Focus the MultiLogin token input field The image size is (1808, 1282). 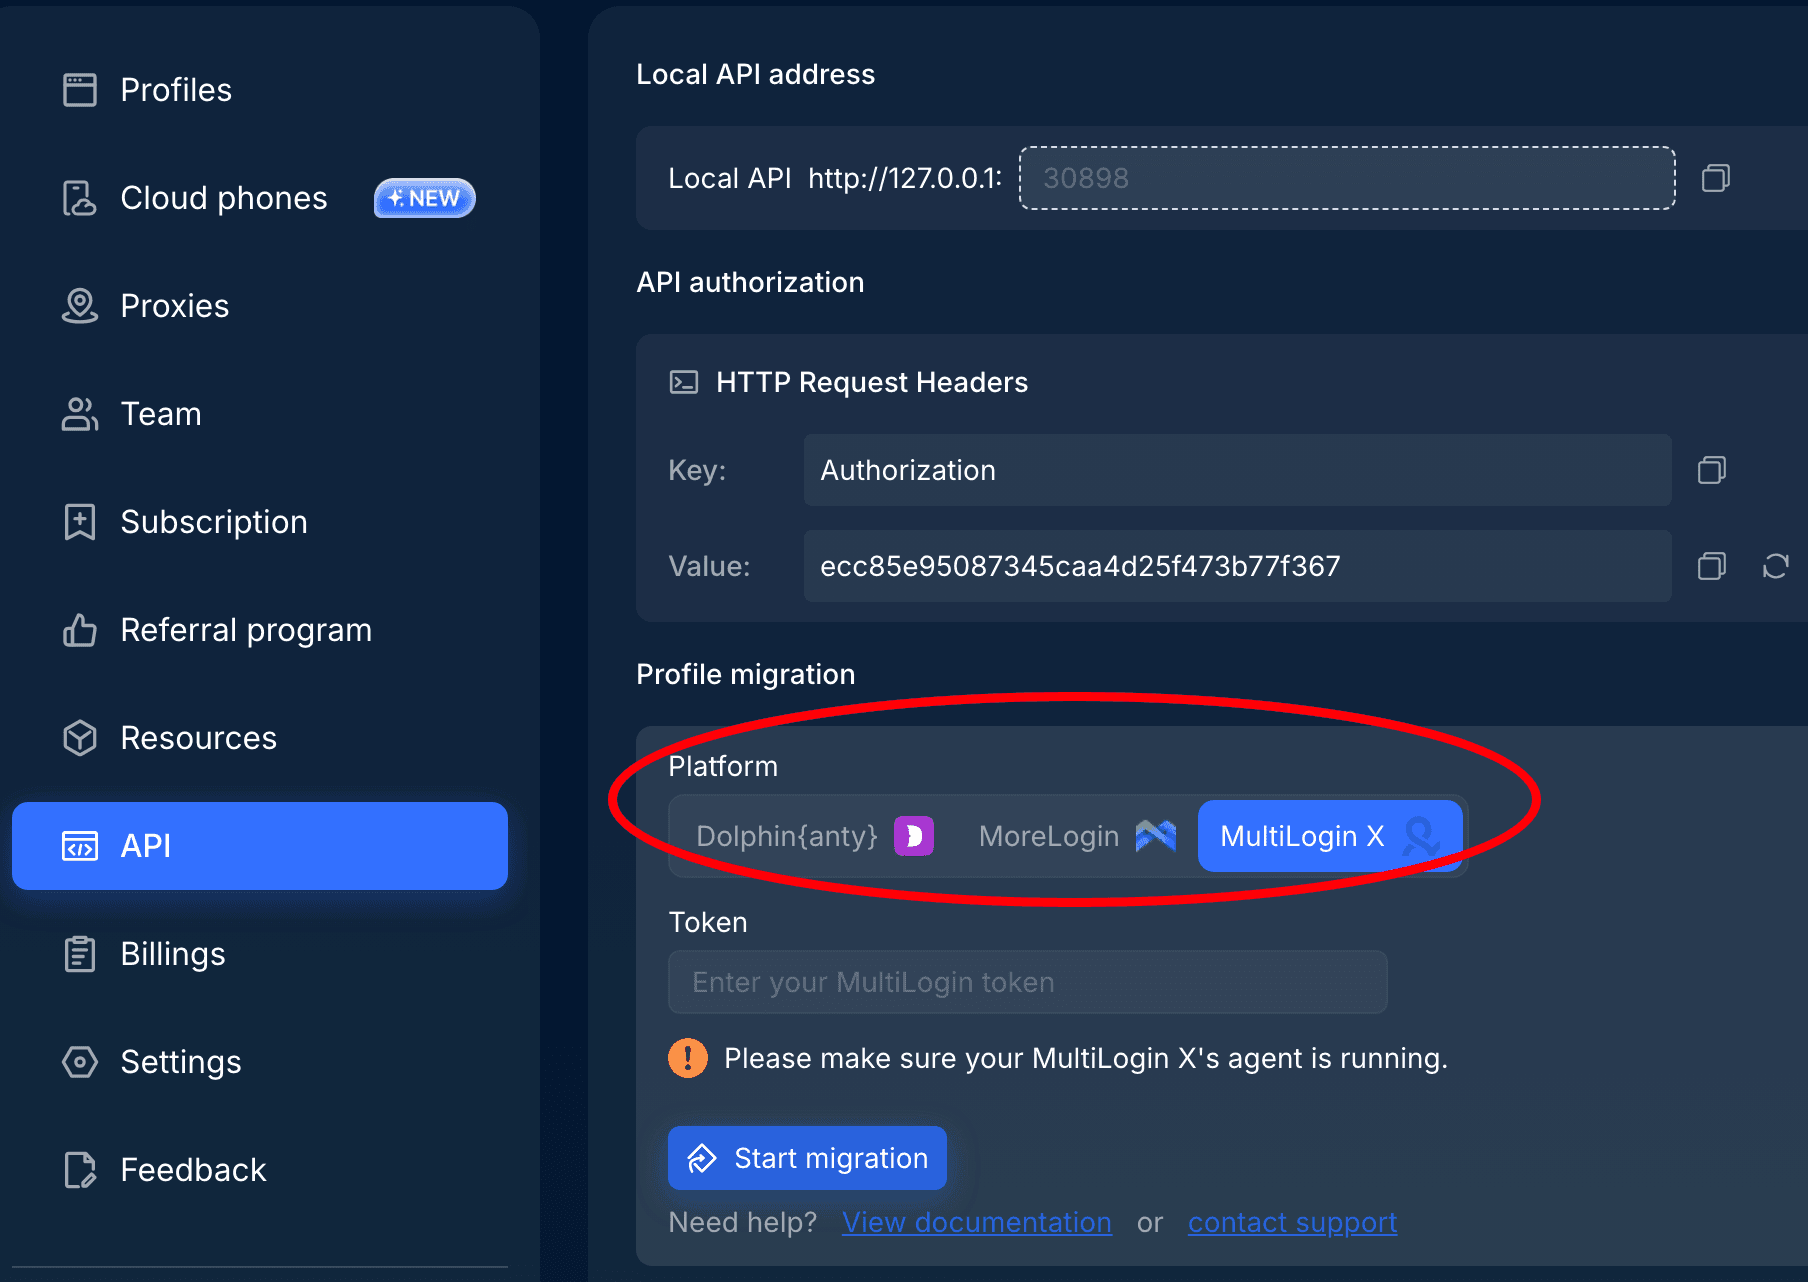click(x=1027, y=982)
